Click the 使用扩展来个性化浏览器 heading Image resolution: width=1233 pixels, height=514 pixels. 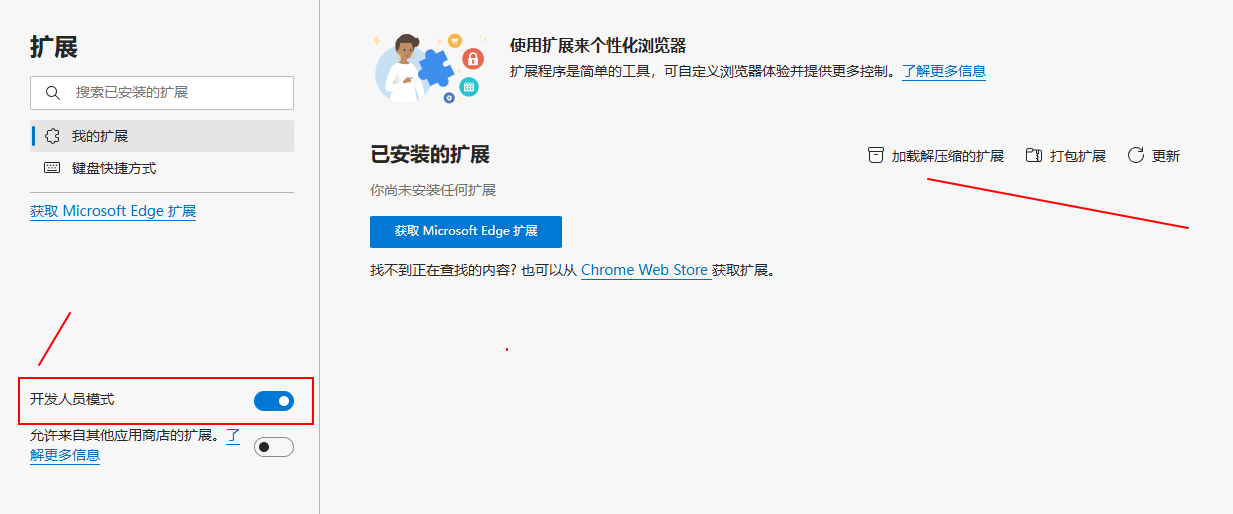tap(598, 45)
